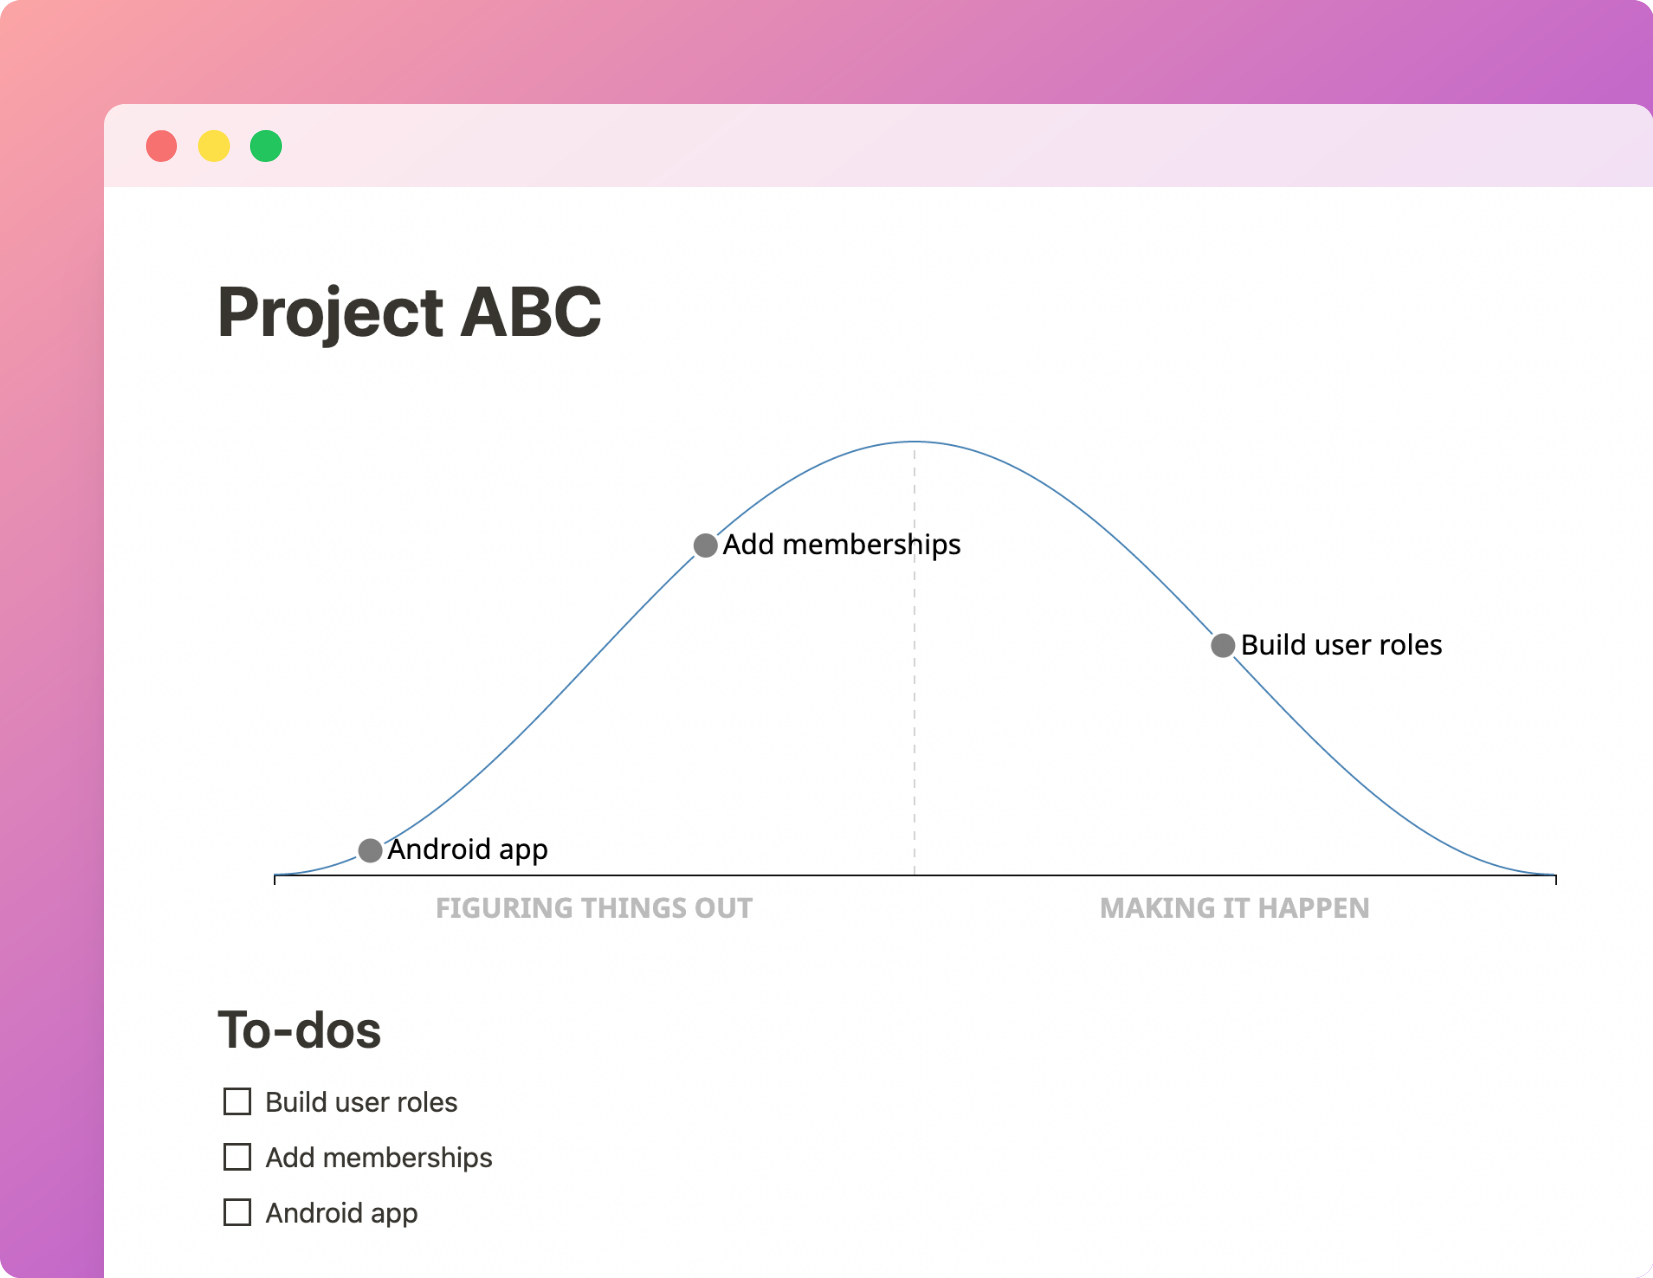This screenshot has height=1278, width=1653.
Task: Click the To-dos heading
Action: pyautogui.click(x=299, y=1030)
